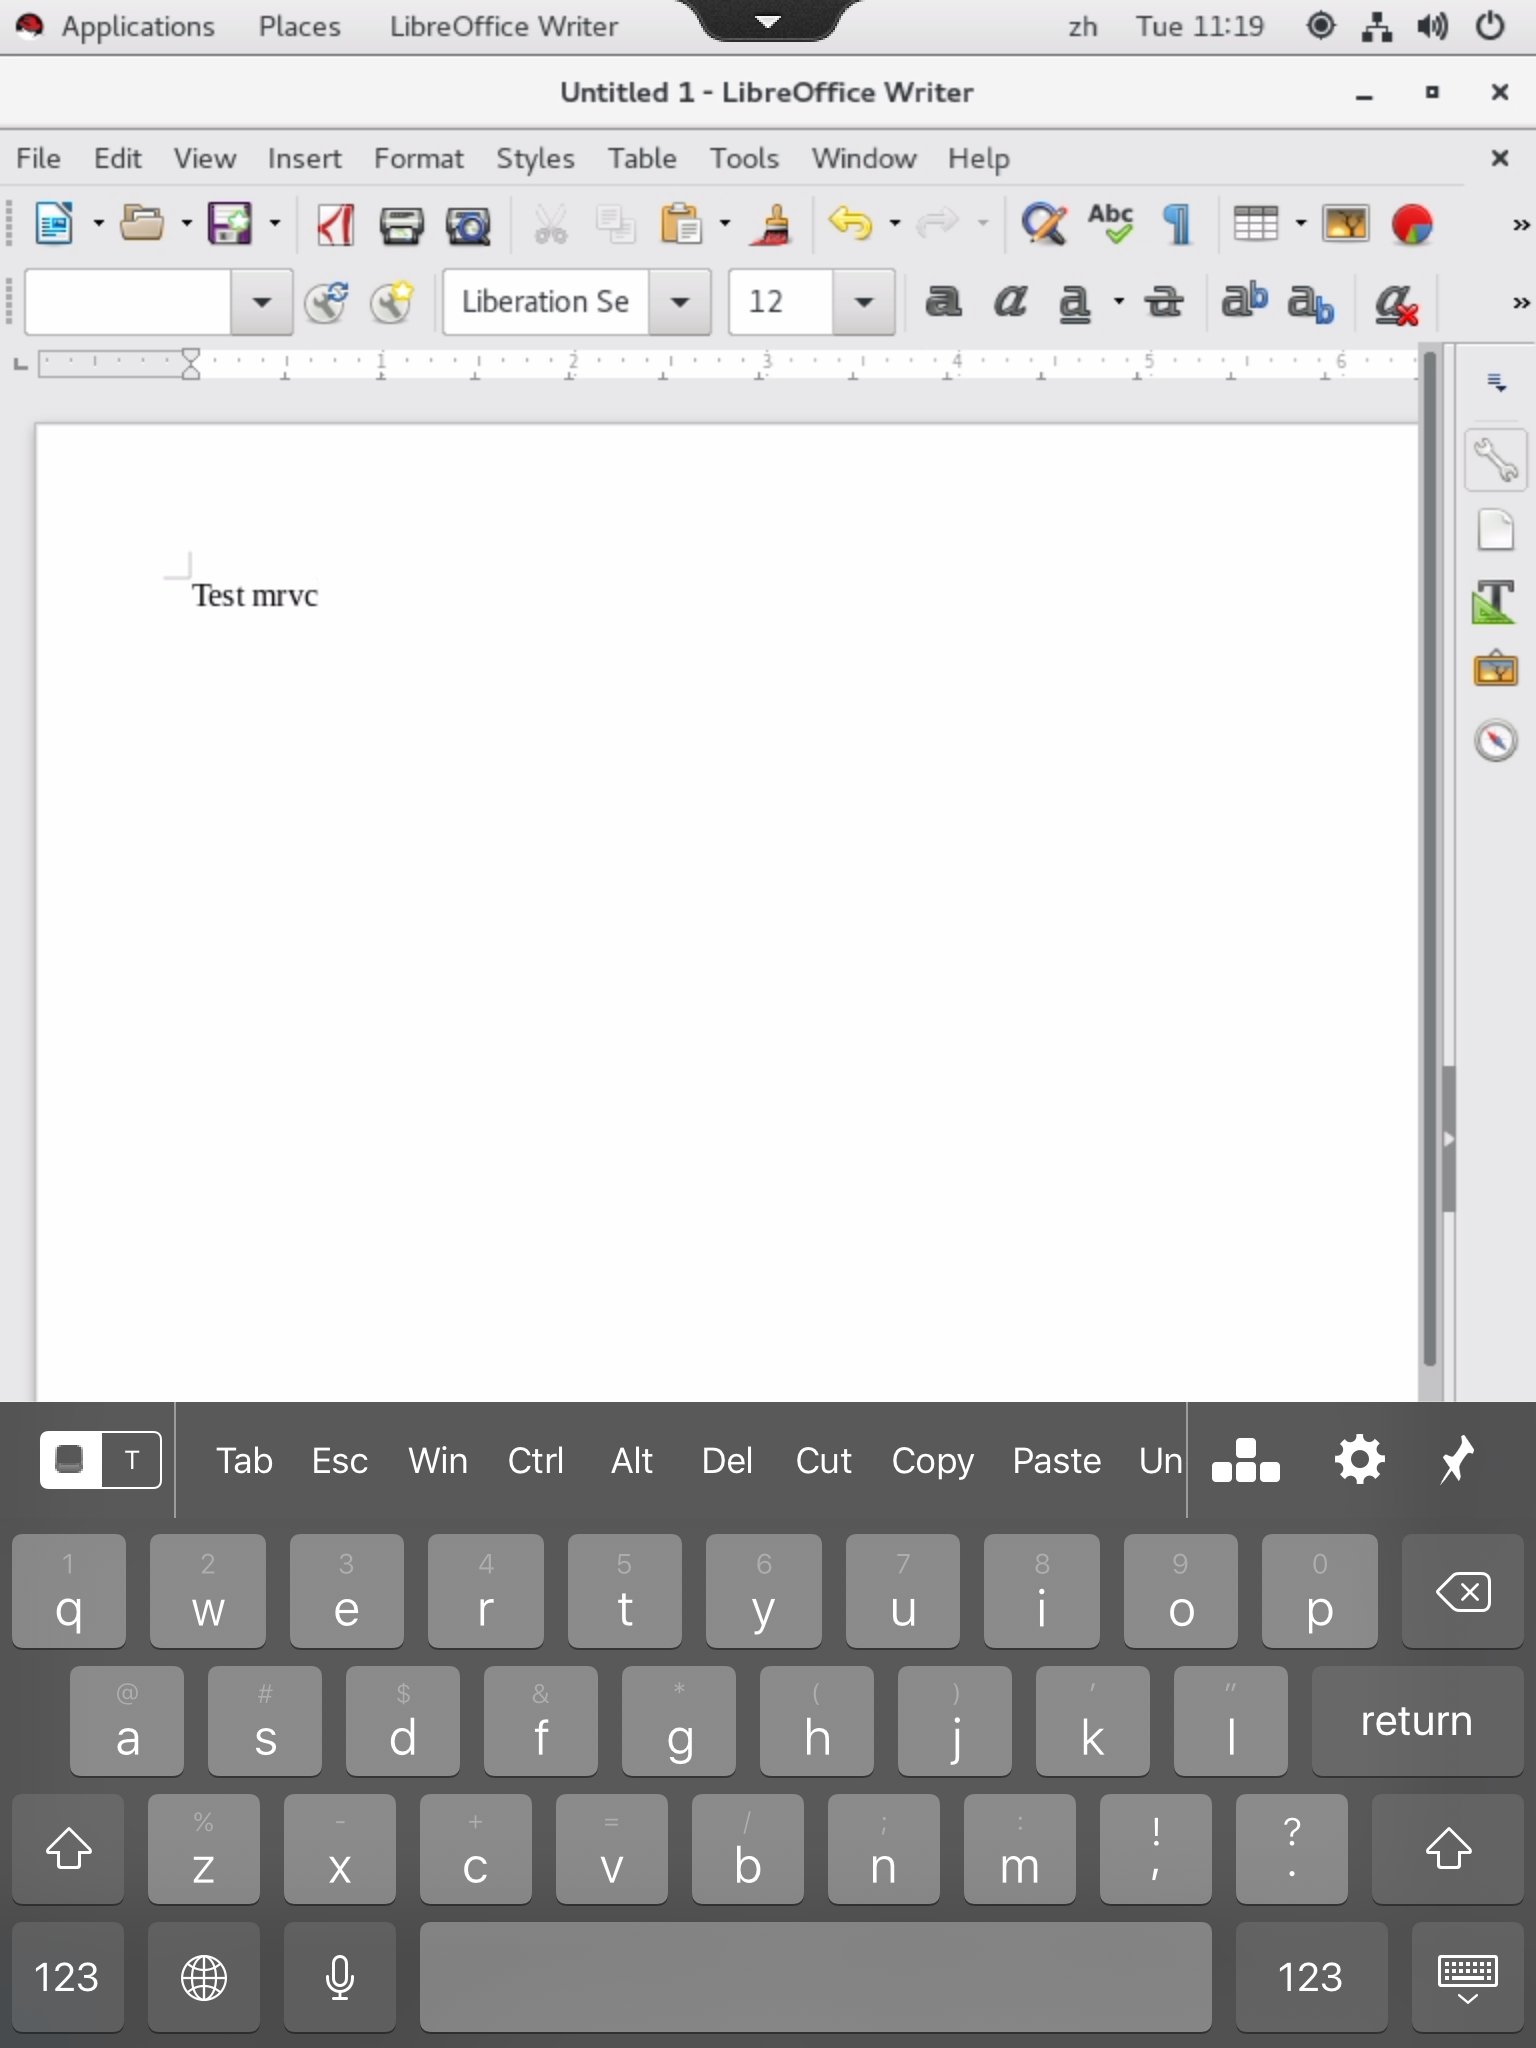Open Find & Replace tool
Screen dimensions: 1536x2048
point(1043,224)
